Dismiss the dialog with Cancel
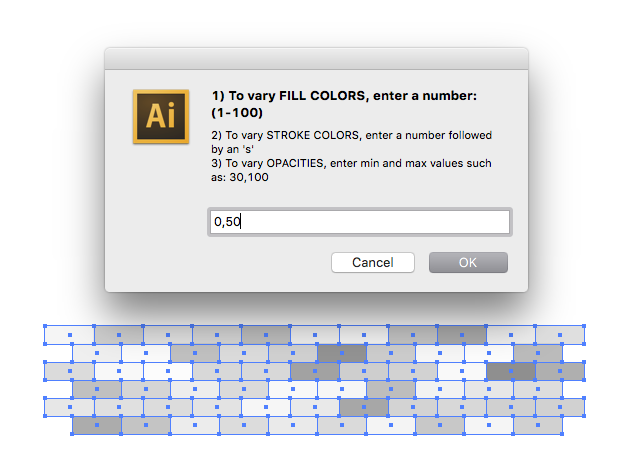Image resolution: width=626 pixels, height=473 pixels. (373, 263)
